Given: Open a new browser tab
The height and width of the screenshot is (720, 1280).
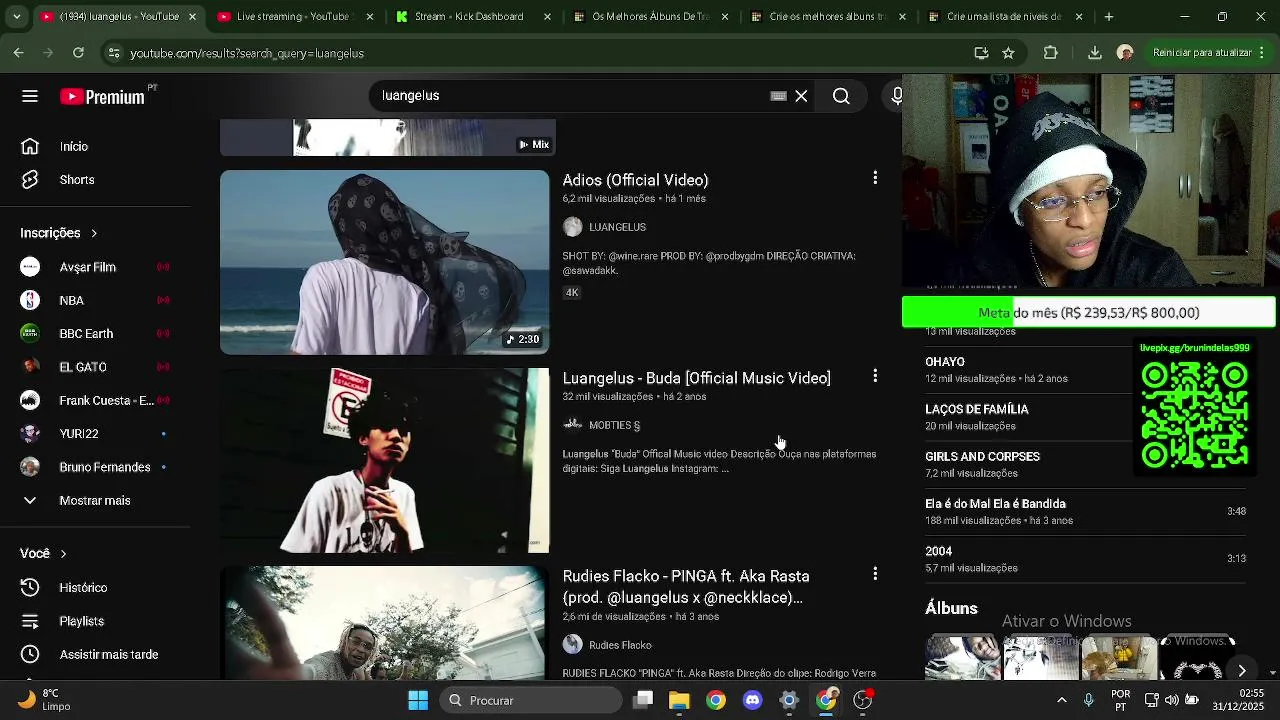Looking at the screenshot, I should pos(1108,17).
